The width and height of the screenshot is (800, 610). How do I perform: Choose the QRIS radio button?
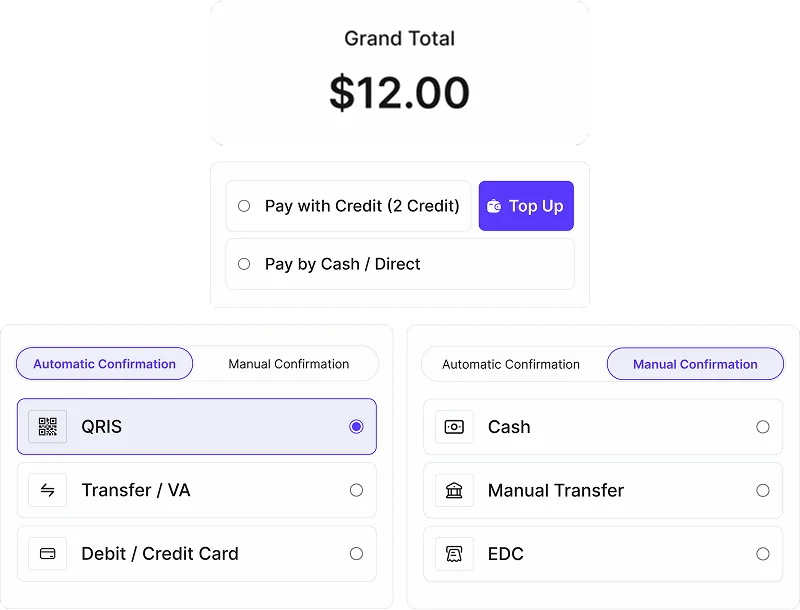click(x=356, y=427)
